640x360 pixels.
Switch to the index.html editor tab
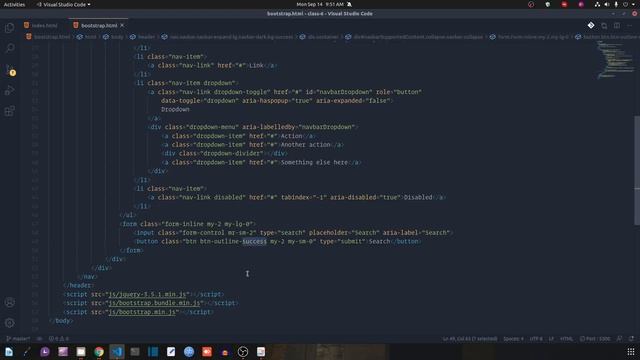41,25
